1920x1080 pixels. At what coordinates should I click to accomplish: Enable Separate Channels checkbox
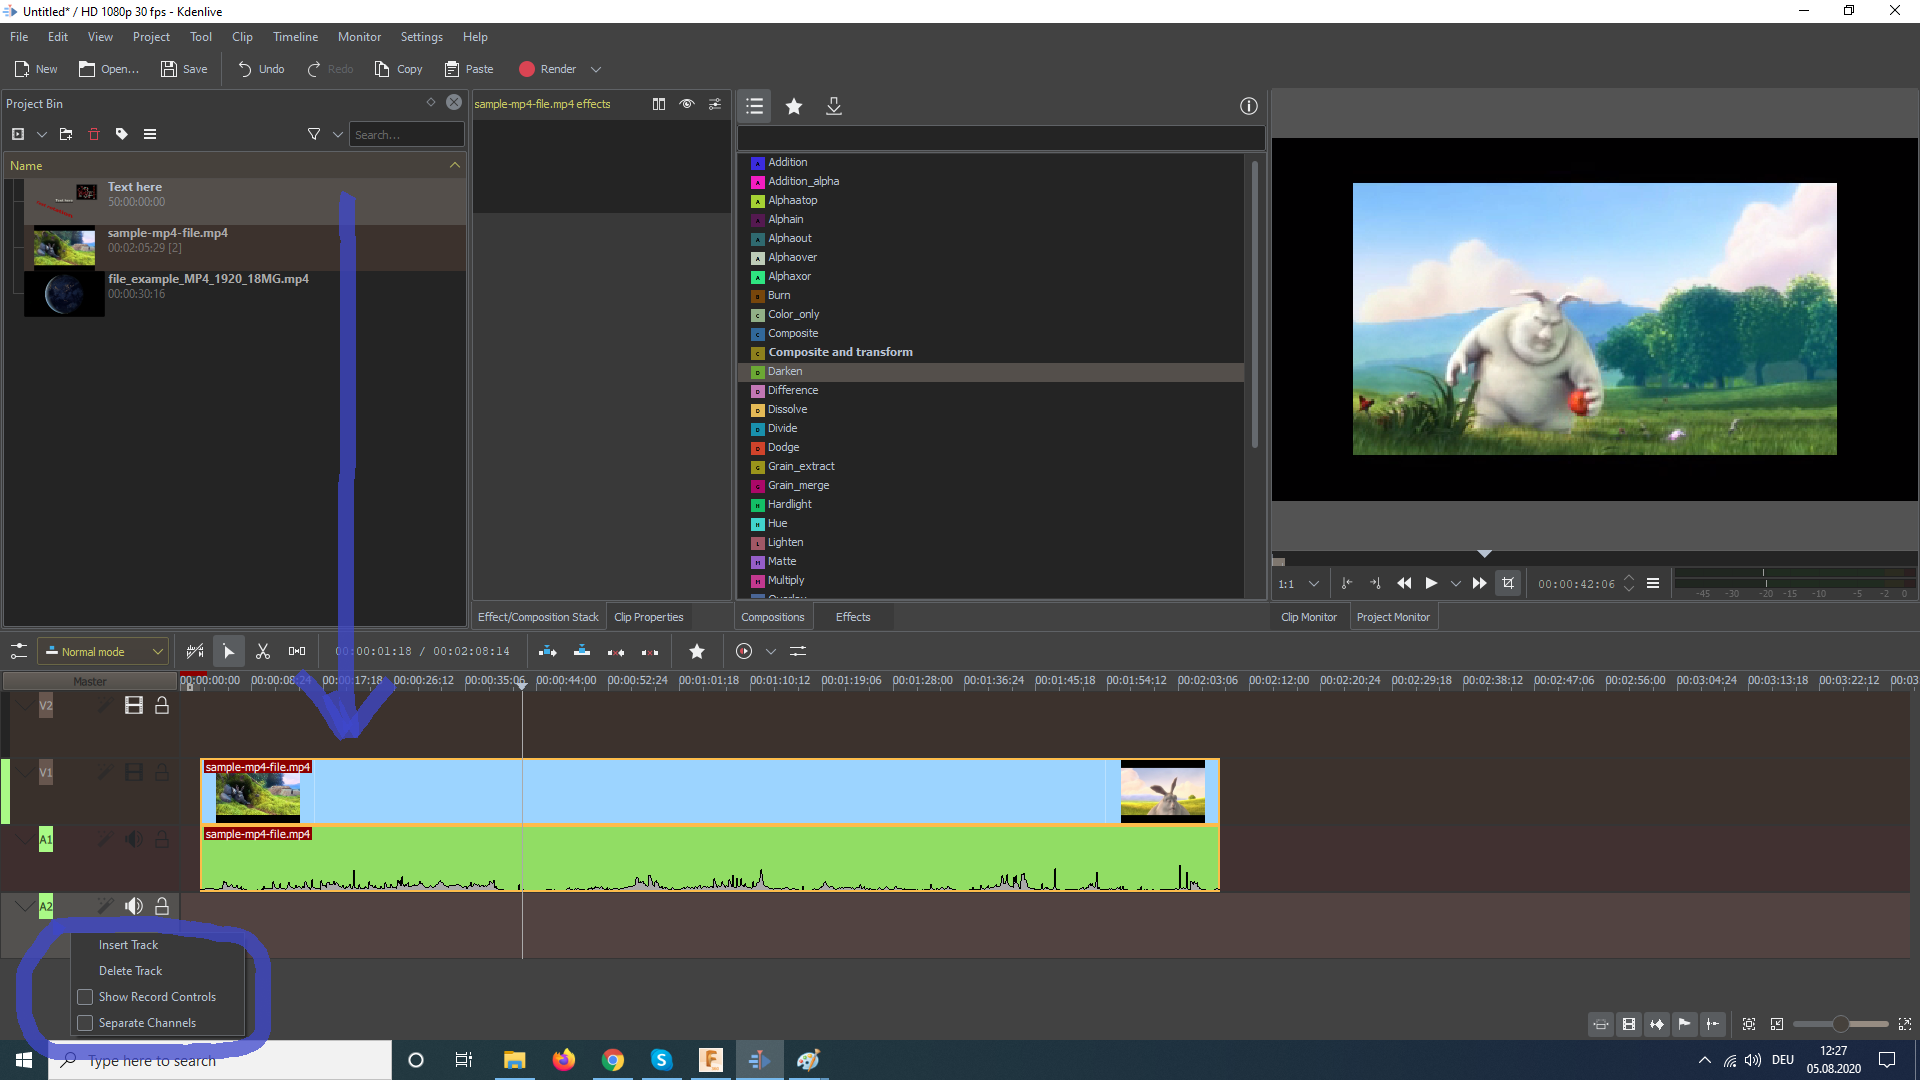click(x=86, y=1023)
